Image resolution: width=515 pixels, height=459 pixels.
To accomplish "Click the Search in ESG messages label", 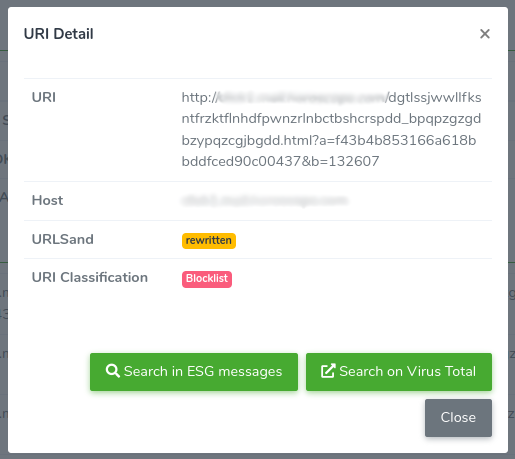I will pos(203,371).
